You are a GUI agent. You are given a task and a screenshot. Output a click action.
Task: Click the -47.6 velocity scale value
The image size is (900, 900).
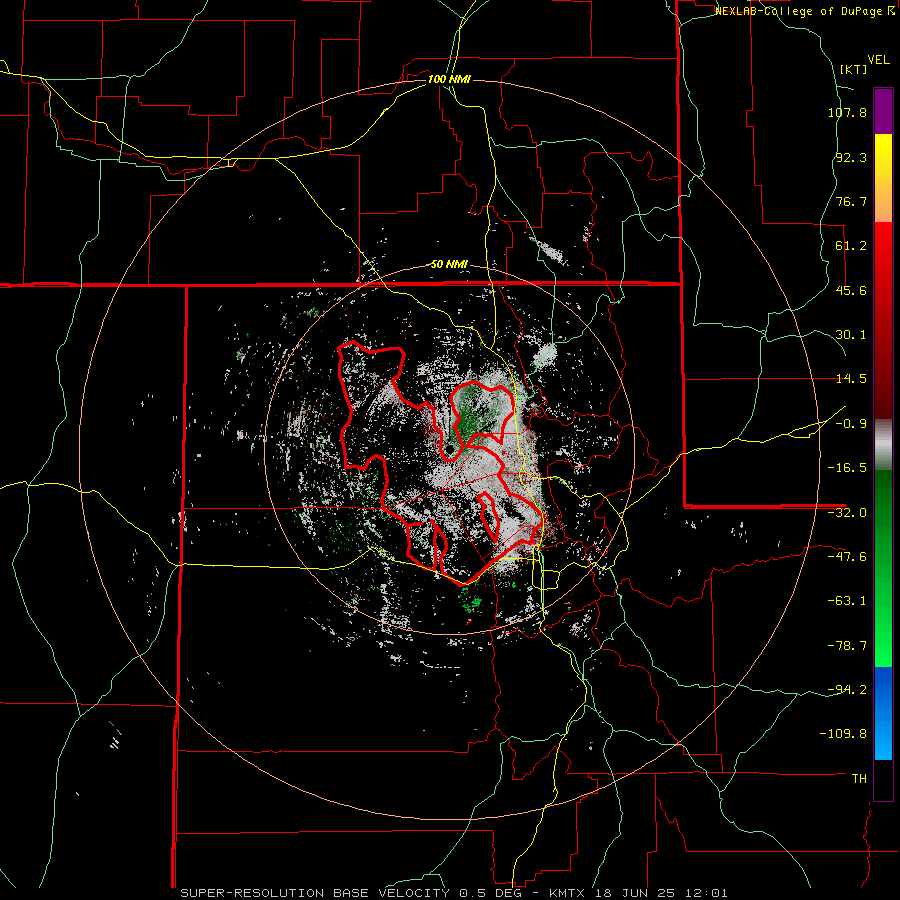point(847,557)
